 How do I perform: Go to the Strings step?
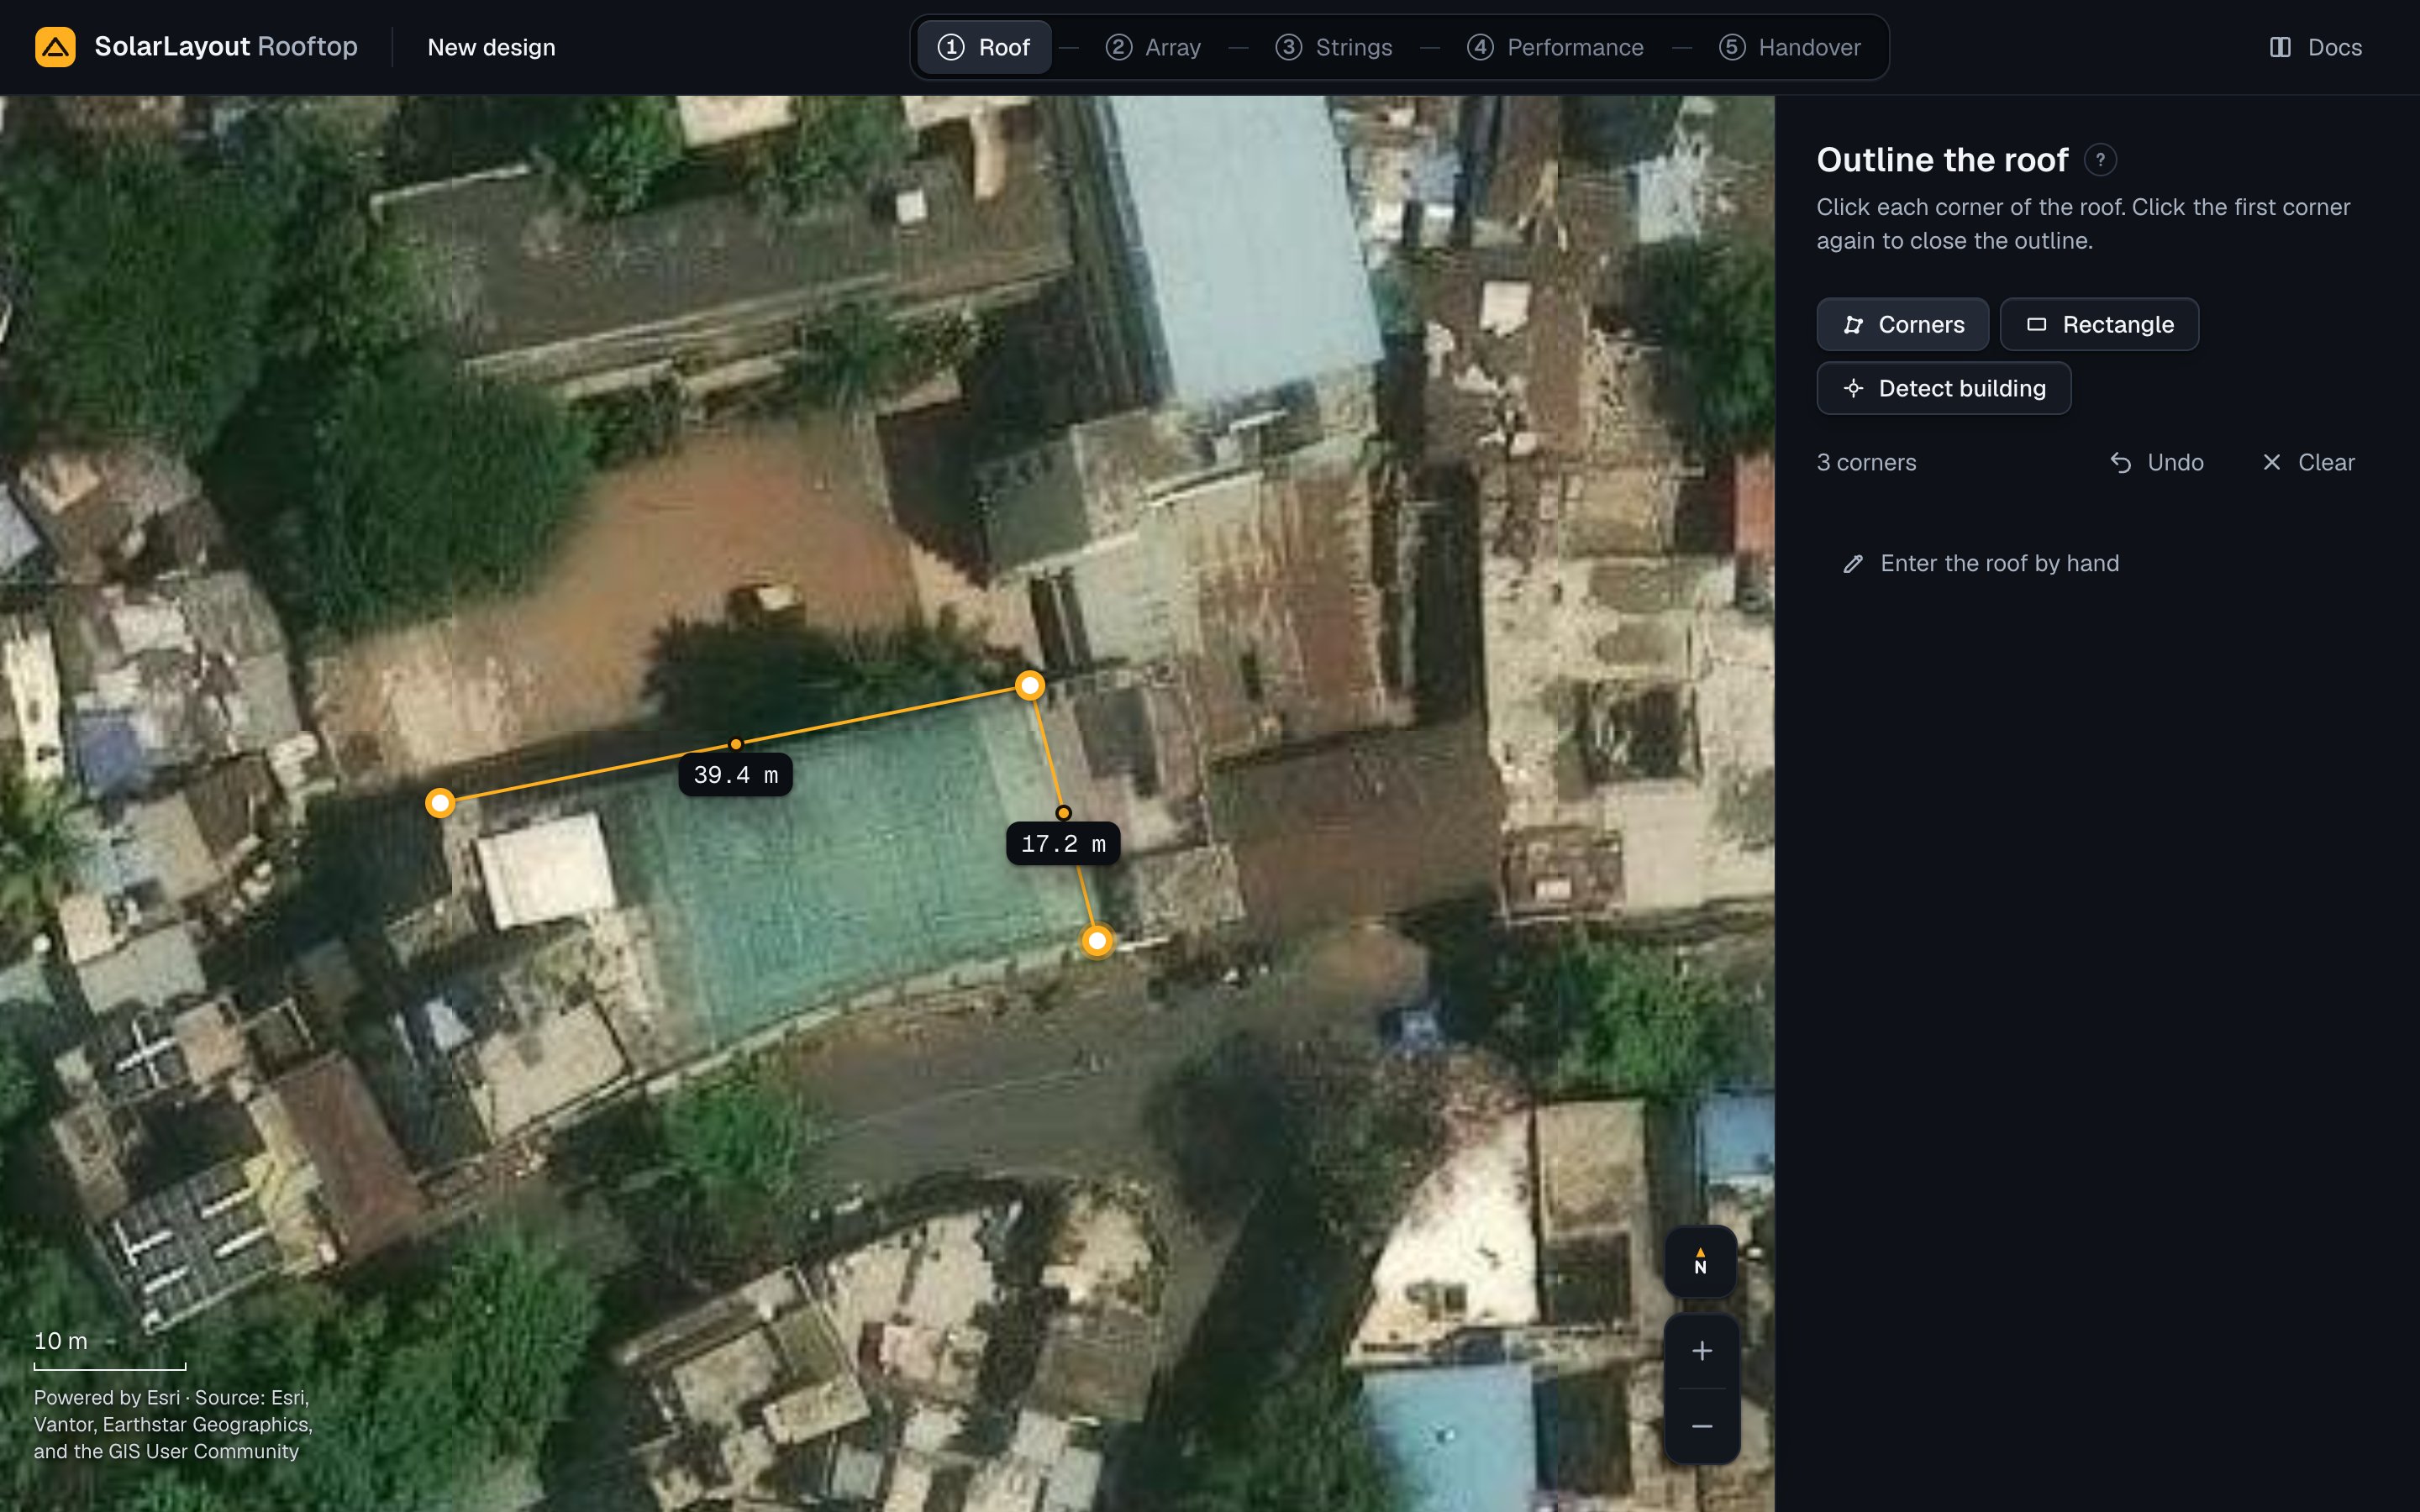[1334, 47]
